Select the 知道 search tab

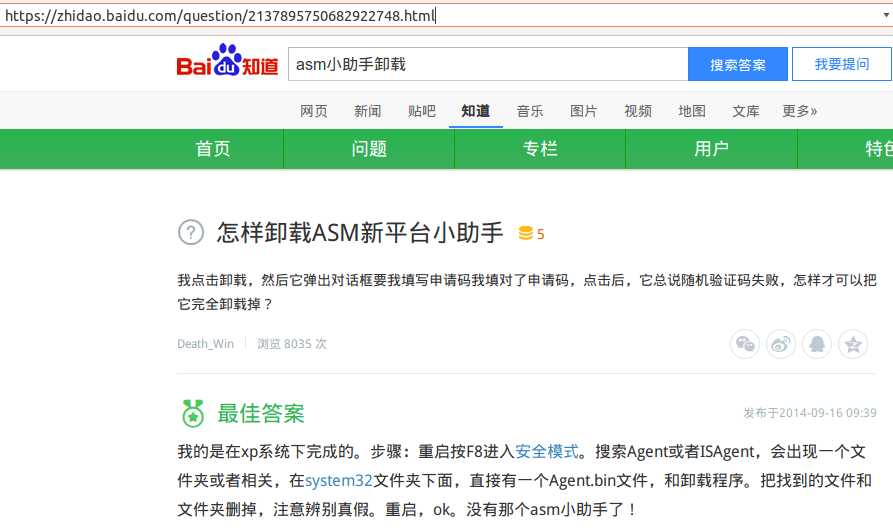tap(476, 111)
